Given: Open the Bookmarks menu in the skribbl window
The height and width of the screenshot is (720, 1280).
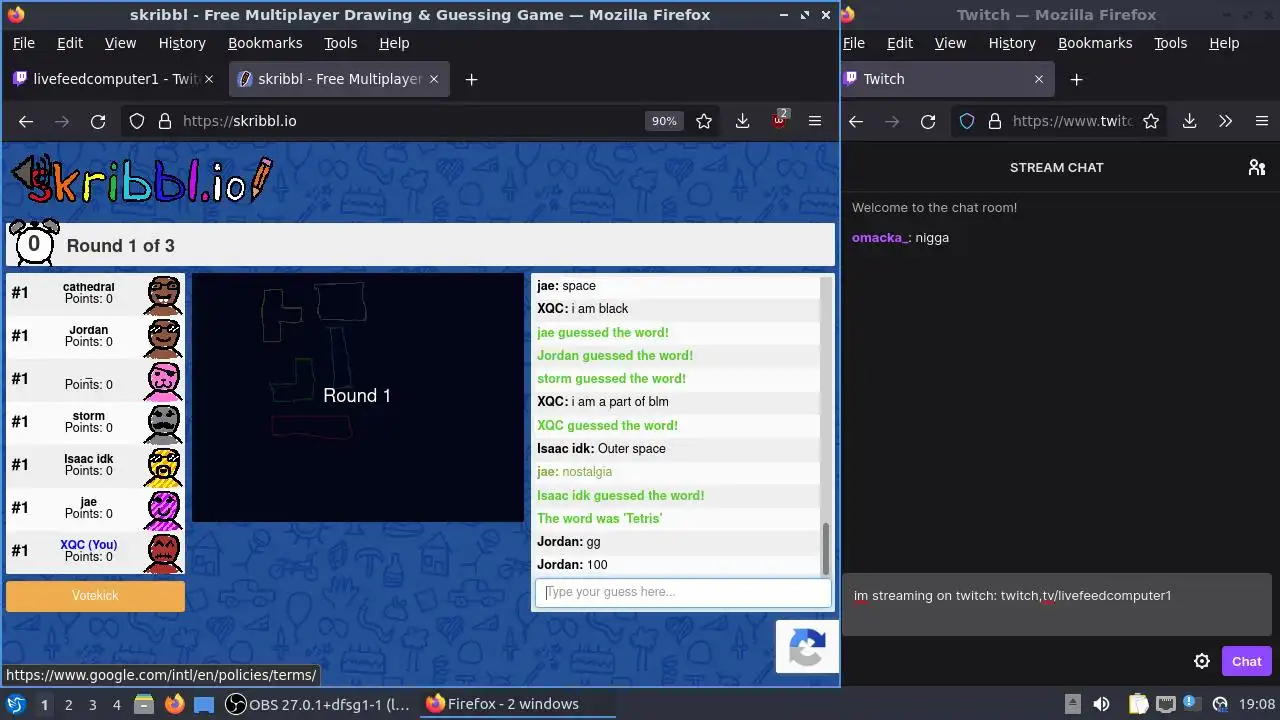Looking at the screenshot, I should (265, 43).
